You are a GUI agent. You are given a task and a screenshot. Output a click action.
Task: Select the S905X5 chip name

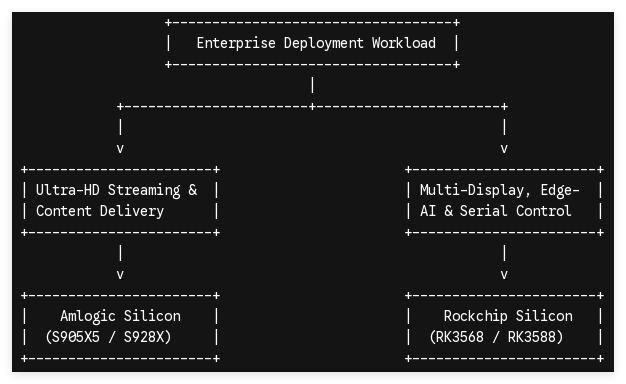pyautogui.click(x=75, y=337)
